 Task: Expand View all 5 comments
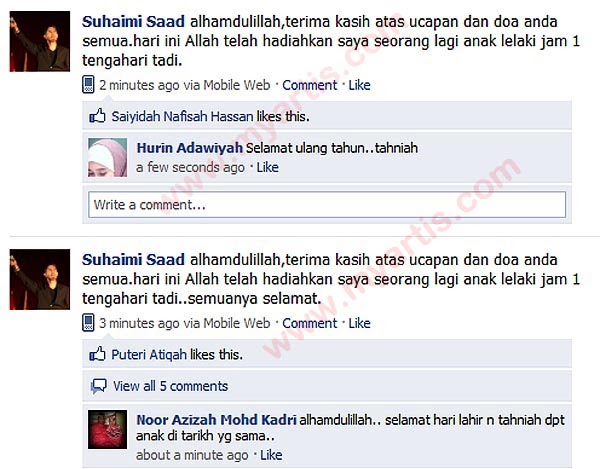pos(170,386)
